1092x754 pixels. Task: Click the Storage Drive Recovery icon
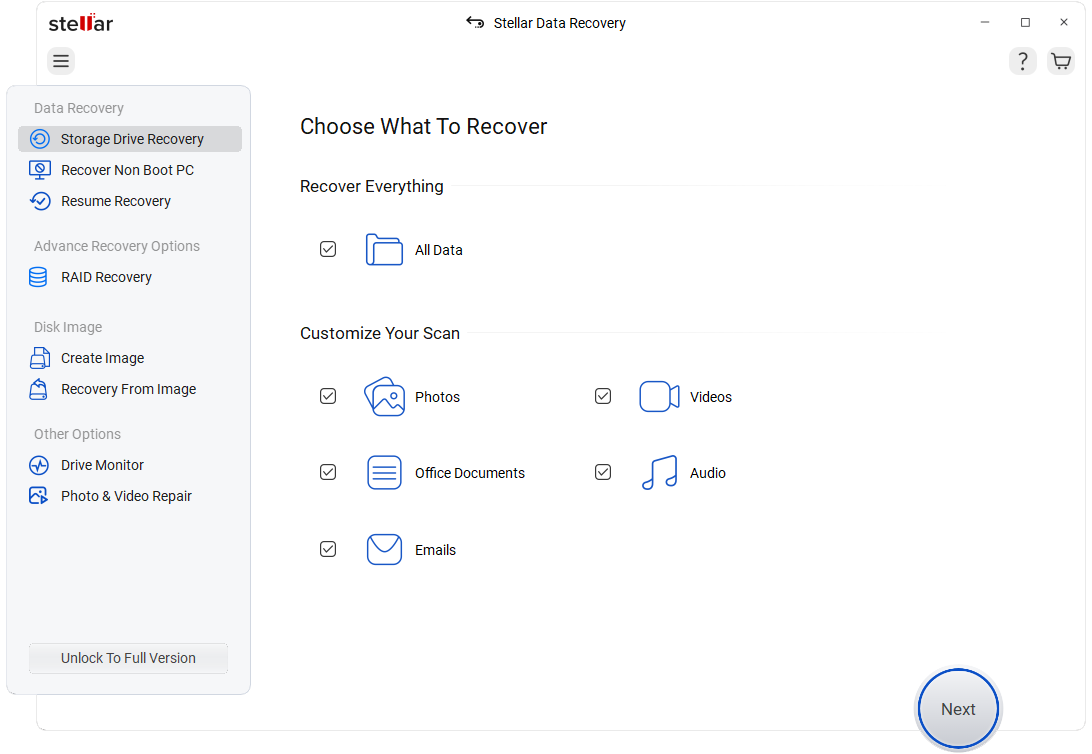(x=40, y=139)
